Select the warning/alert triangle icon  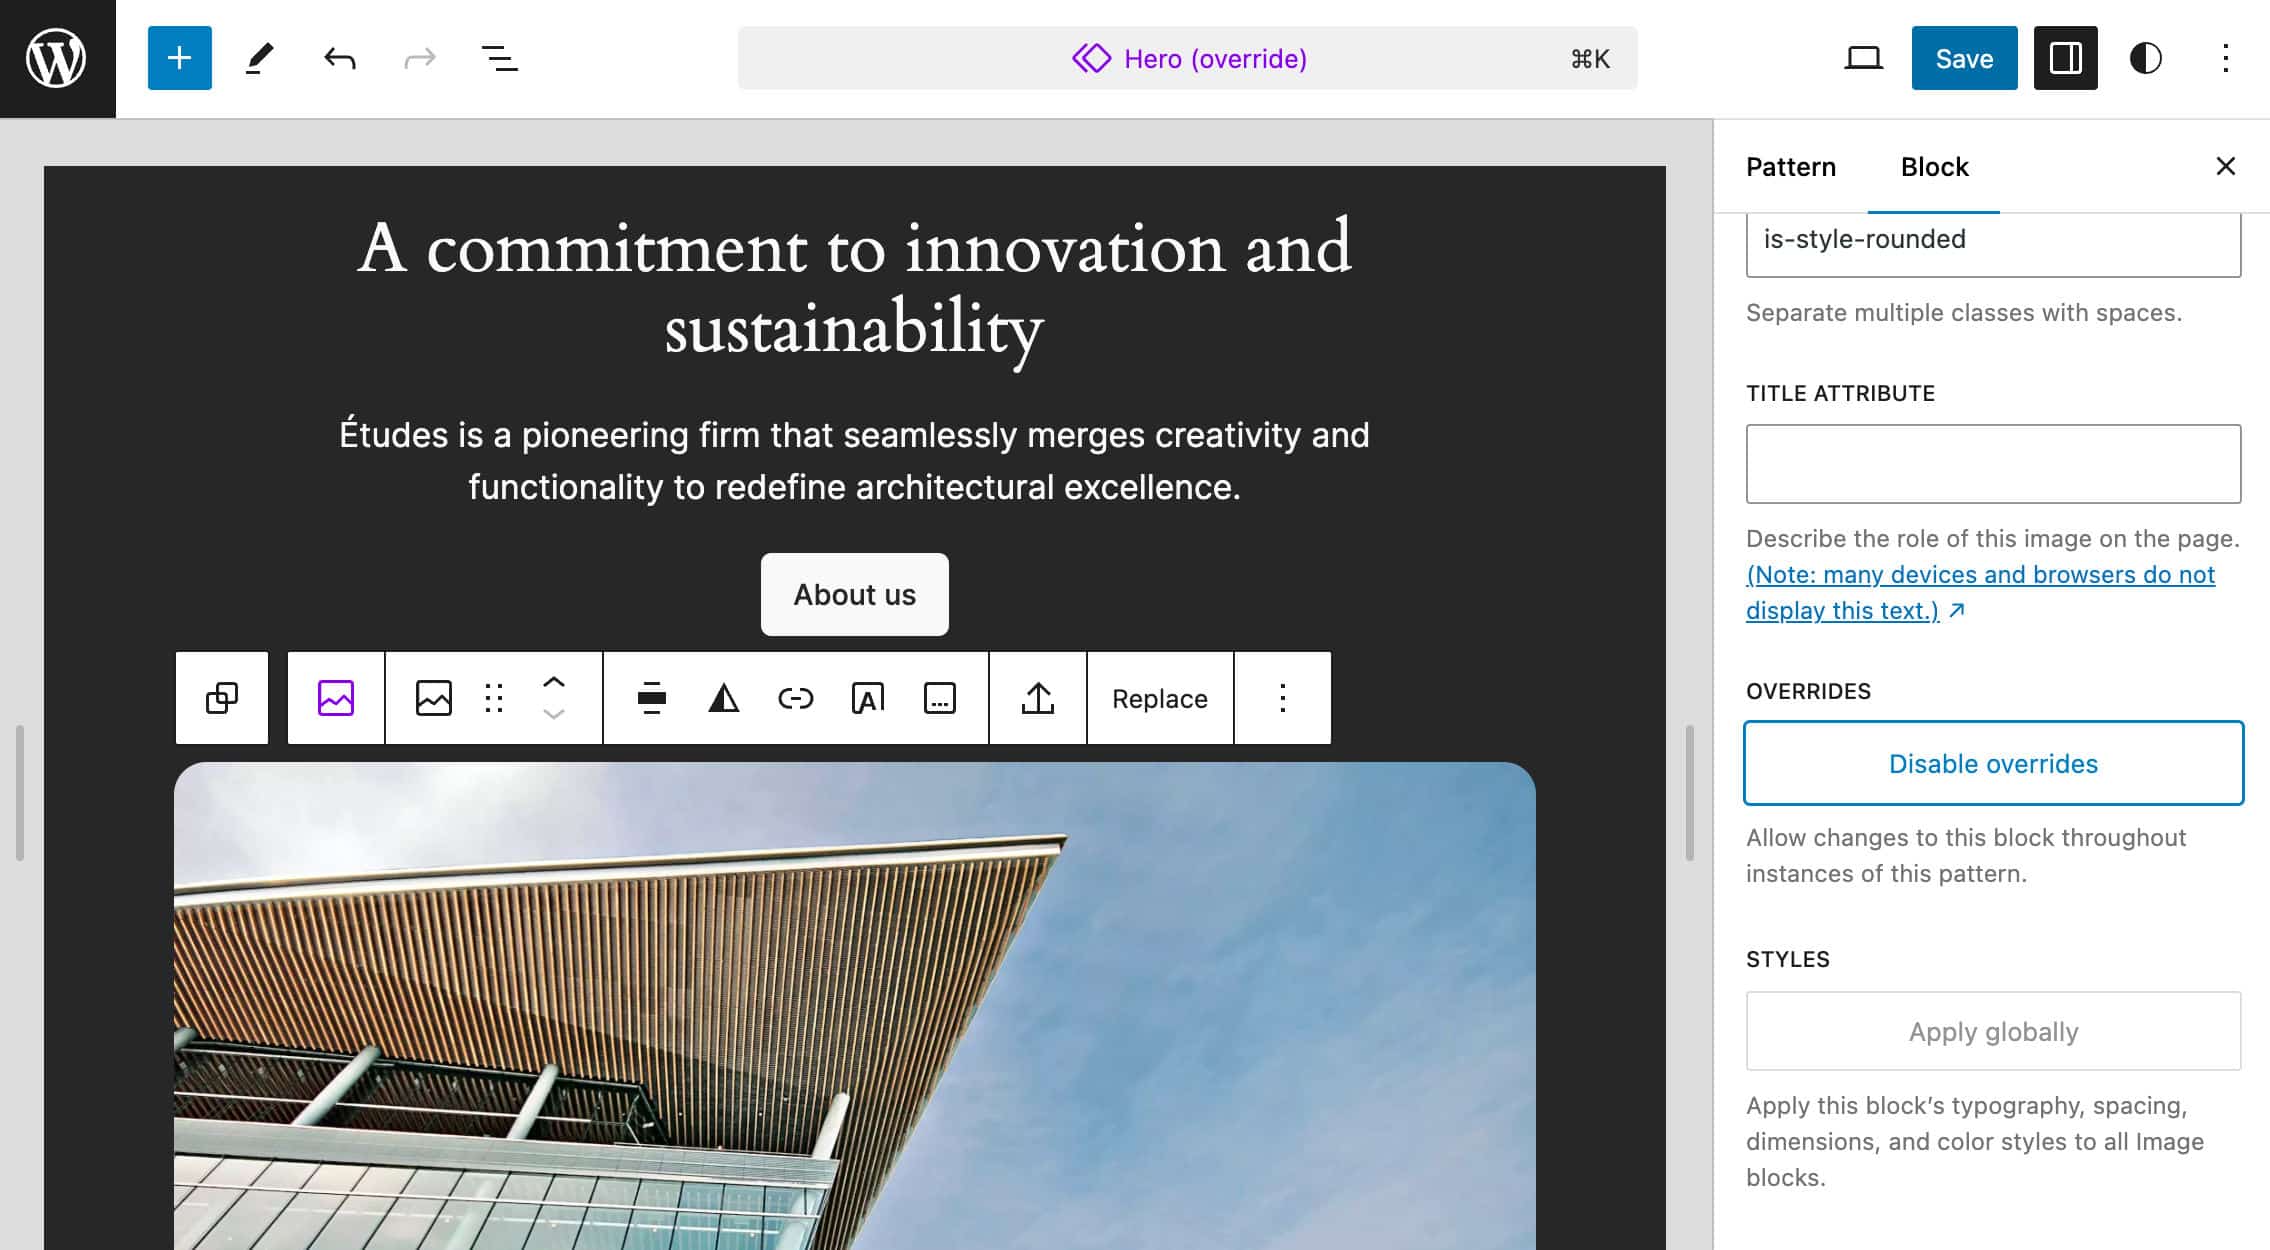coord(722,697)
